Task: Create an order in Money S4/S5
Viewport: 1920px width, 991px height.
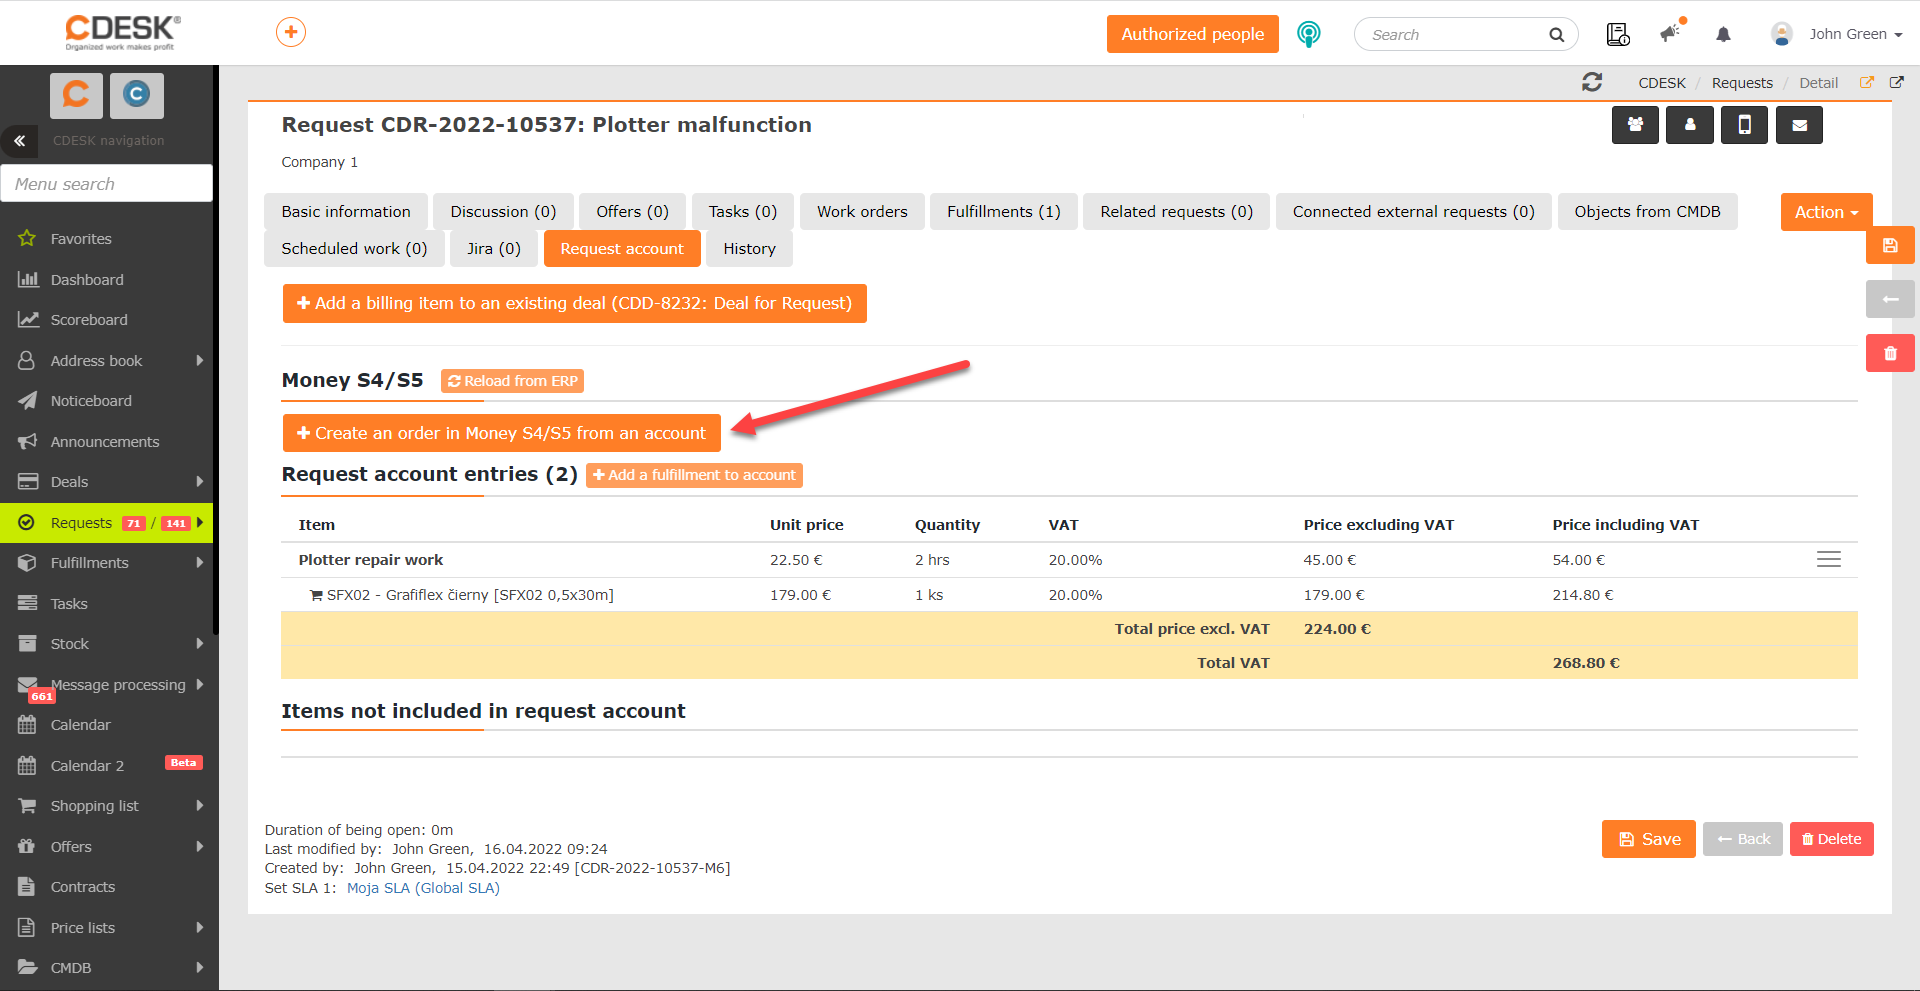Action: coord(502,434)
